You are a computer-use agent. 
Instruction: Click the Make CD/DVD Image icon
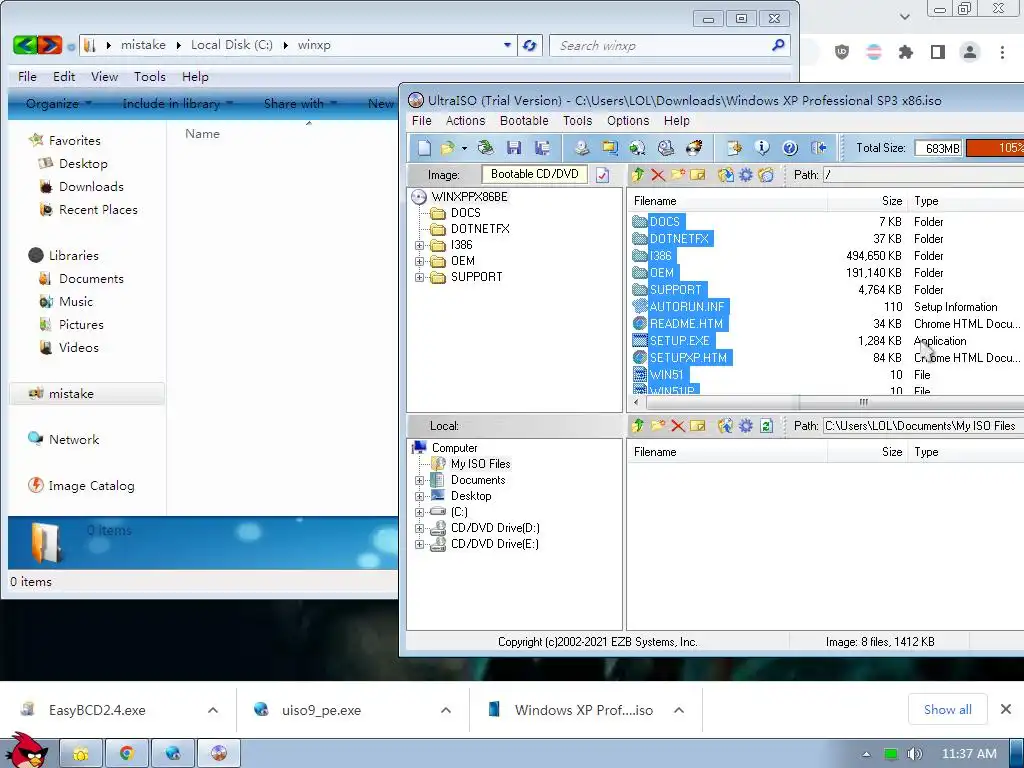pos(581,148)
